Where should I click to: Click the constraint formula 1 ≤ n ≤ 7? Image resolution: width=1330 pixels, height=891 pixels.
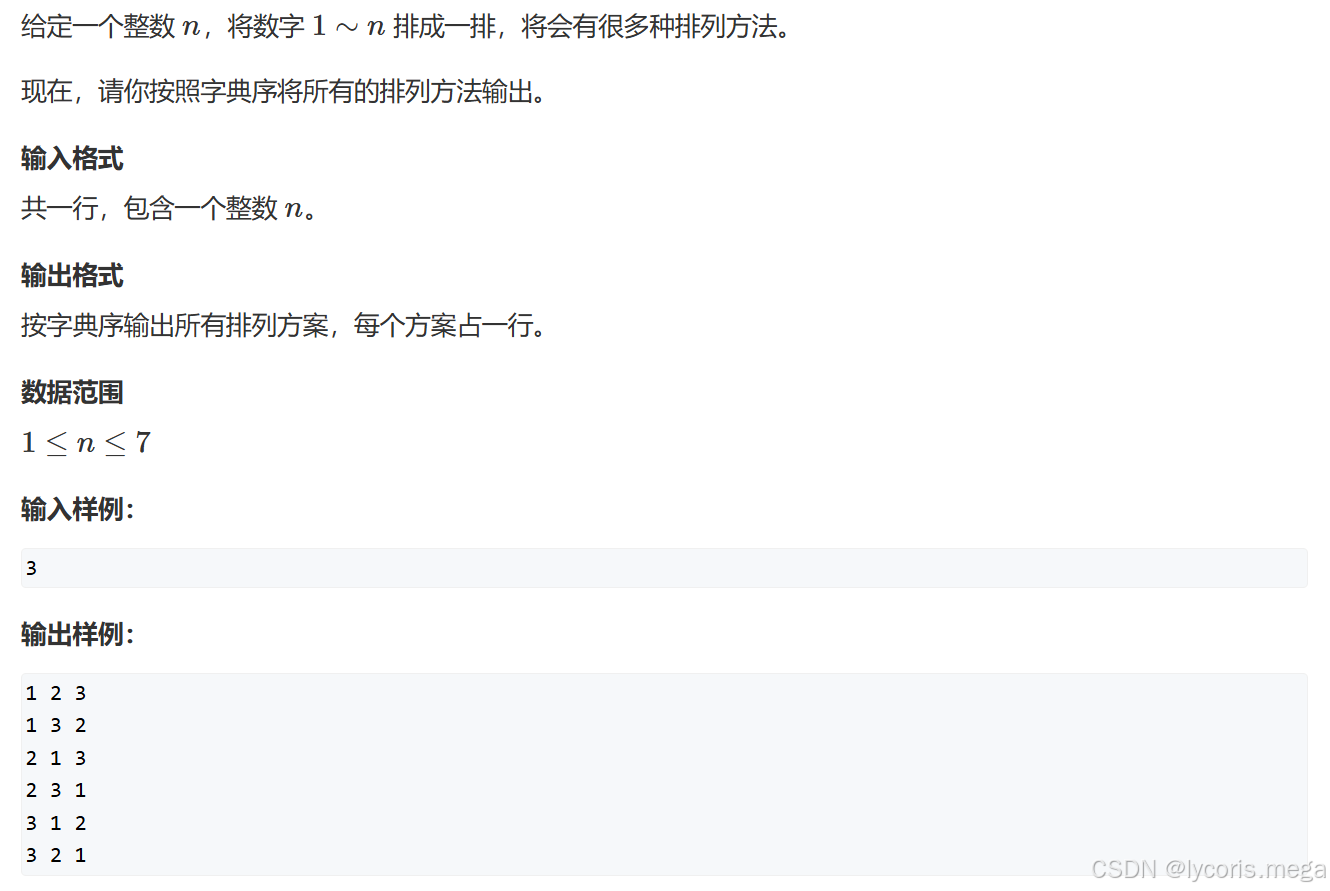pyautogui.click(x=86, y=442)
